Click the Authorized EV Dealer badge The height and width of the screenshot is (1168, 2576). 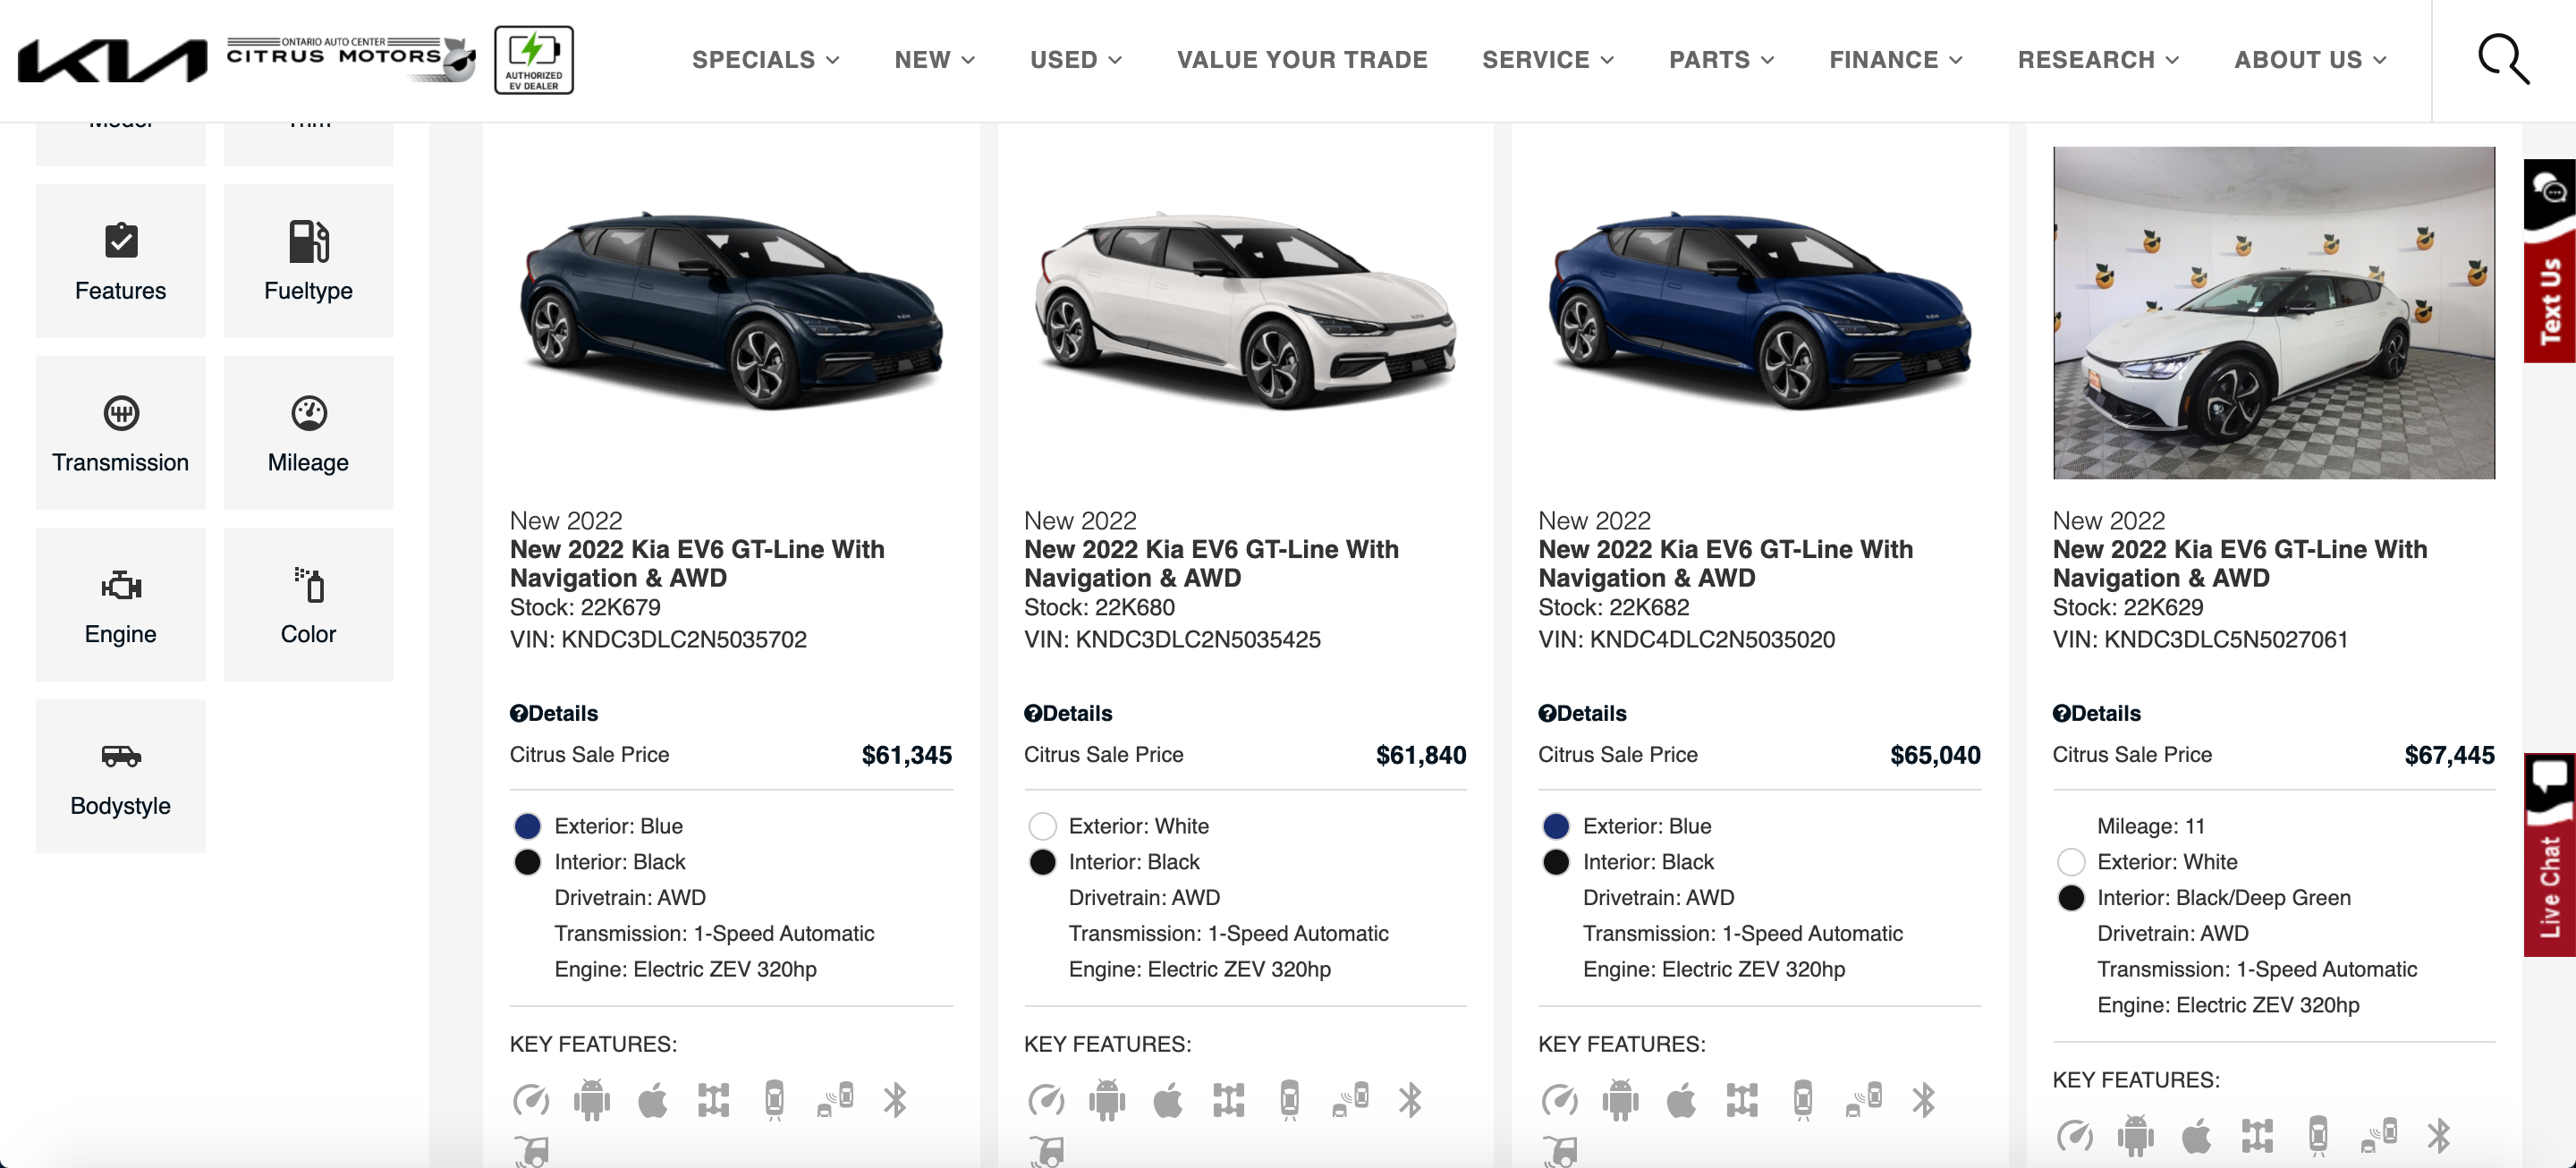[x=533, y=60]
